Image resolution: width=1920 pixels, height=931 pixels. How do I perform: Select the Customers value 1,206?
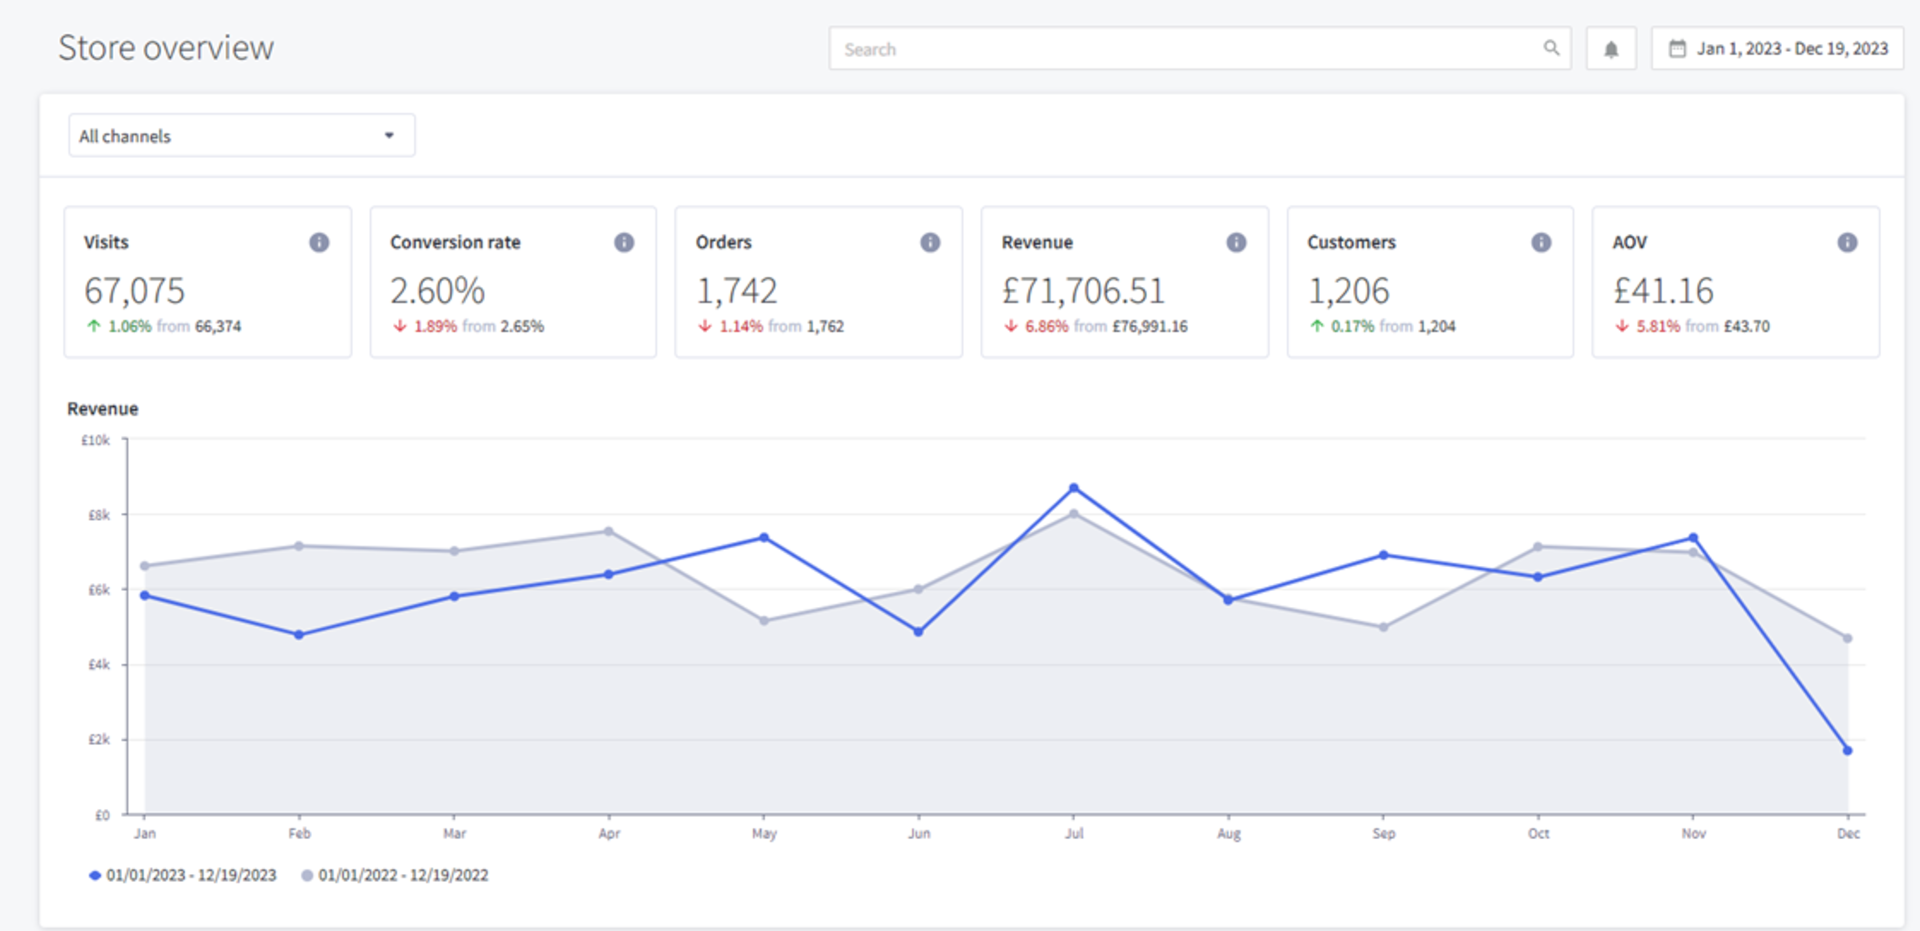click(1348, 291)
